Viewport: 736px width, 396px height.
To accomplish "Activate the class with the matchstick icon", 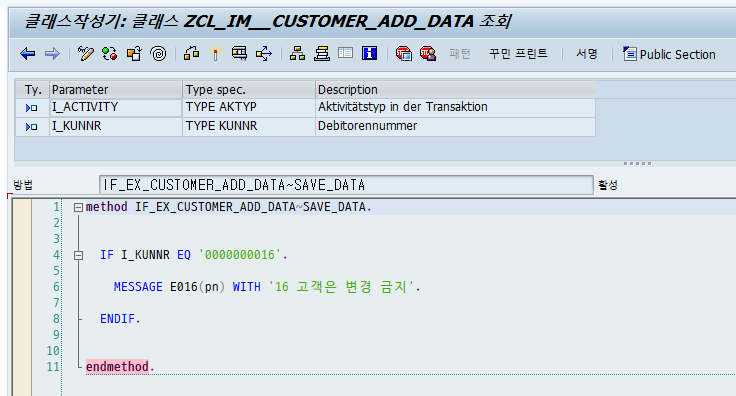I will pos(215,54).
